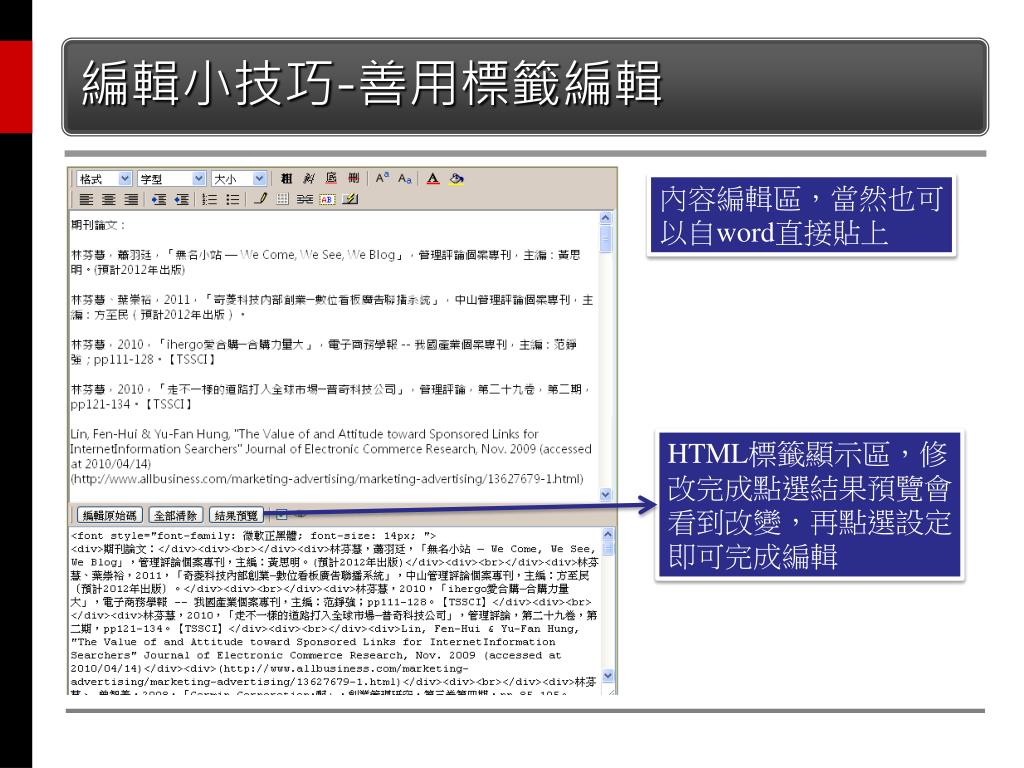Apply strikethrough (刪) formatting
Image resolution: width=1024 pixels, height=768 pixels.
click(x=353, y=178)
